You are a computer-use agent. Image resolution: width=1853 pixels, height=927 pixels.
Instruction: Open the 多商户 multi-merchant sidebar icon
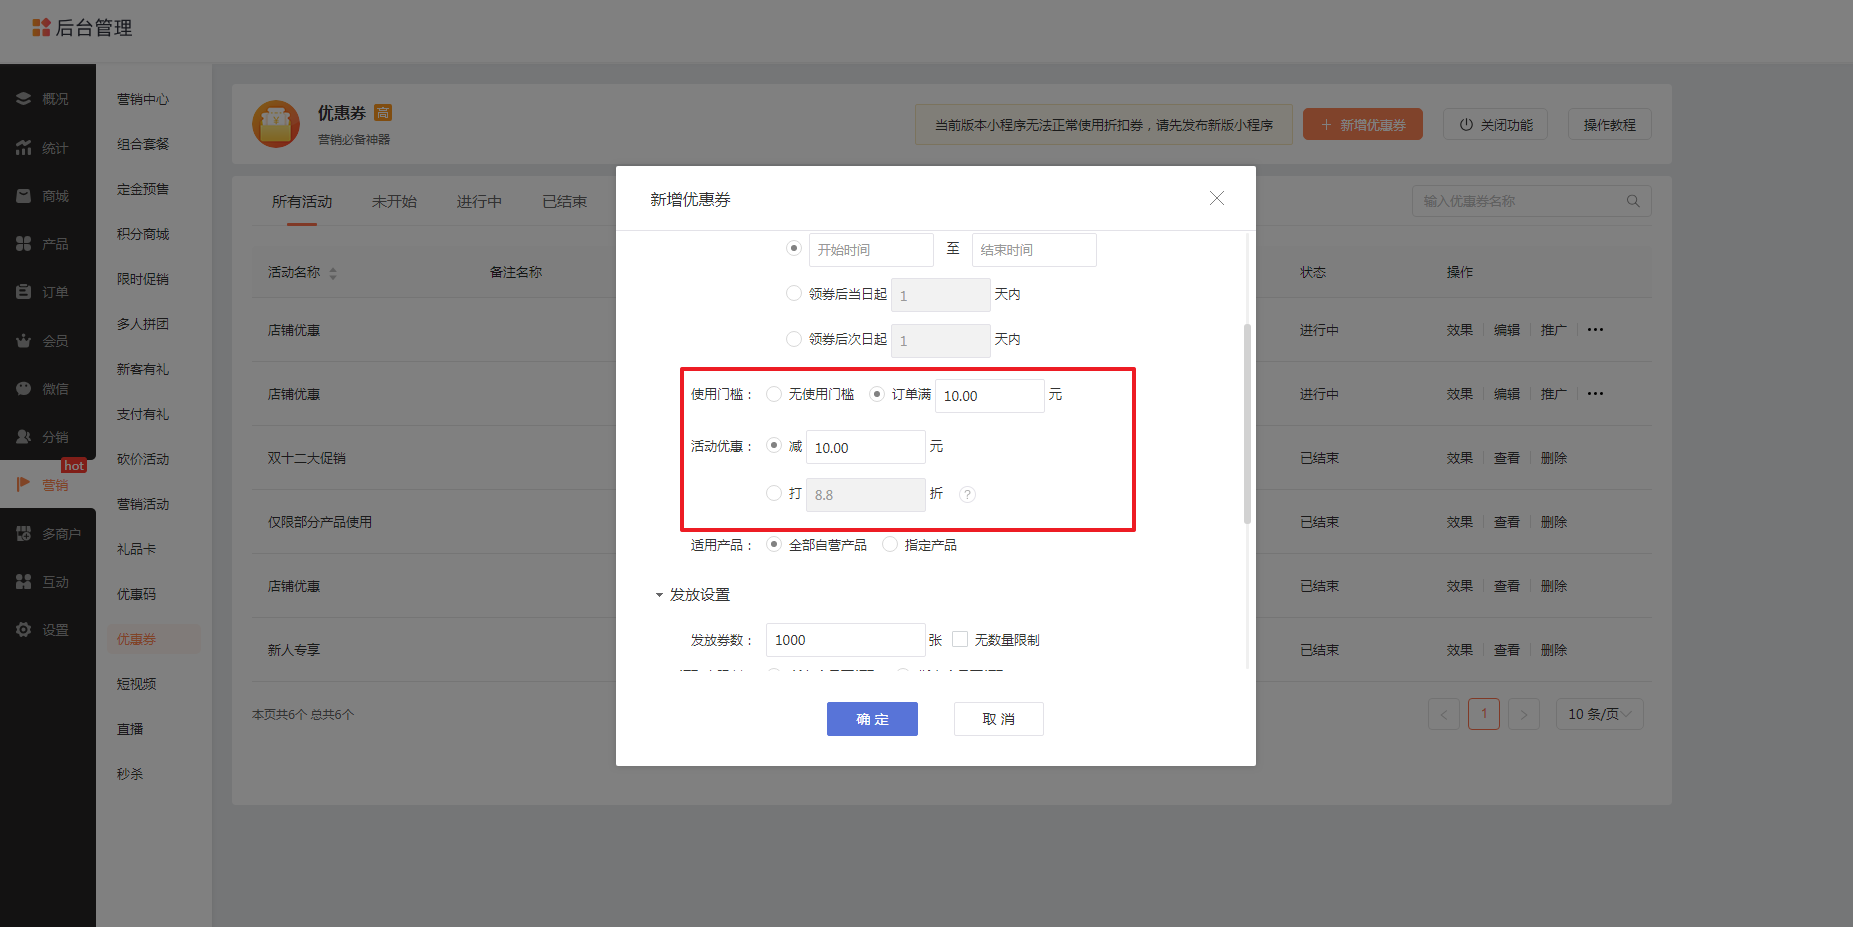tap(23, 533)
